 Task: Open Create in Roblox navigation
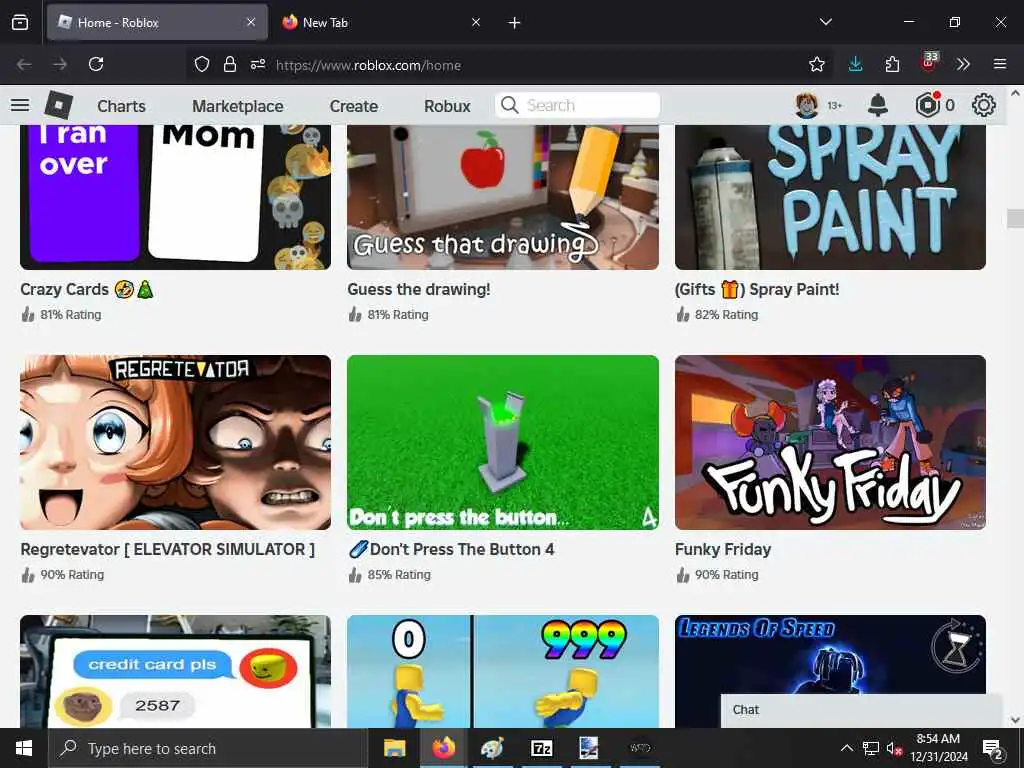[x=354, y=106]
